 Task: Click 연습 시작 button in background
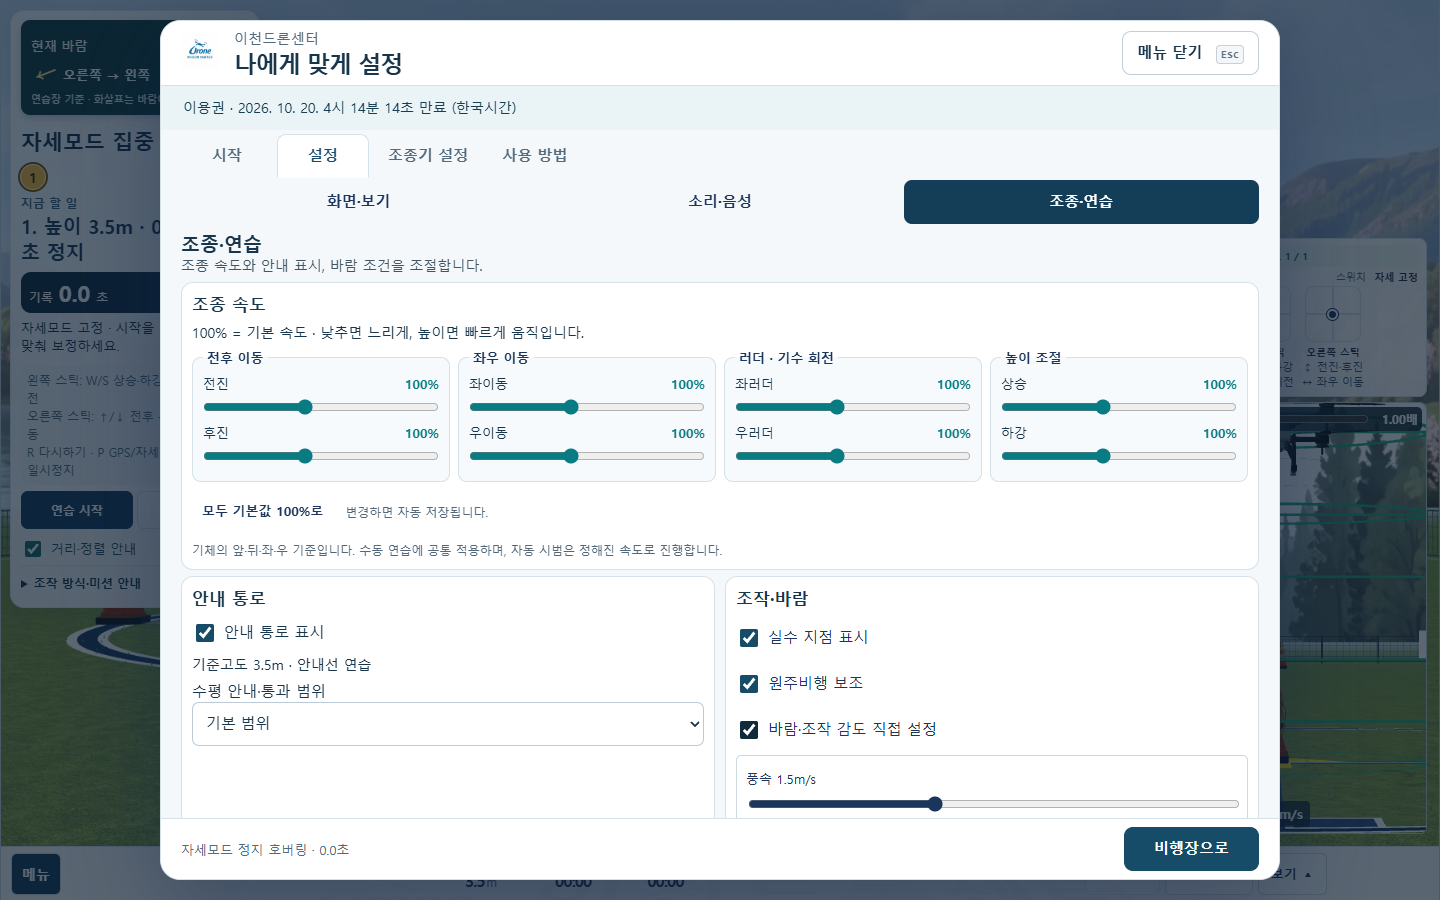77,510
